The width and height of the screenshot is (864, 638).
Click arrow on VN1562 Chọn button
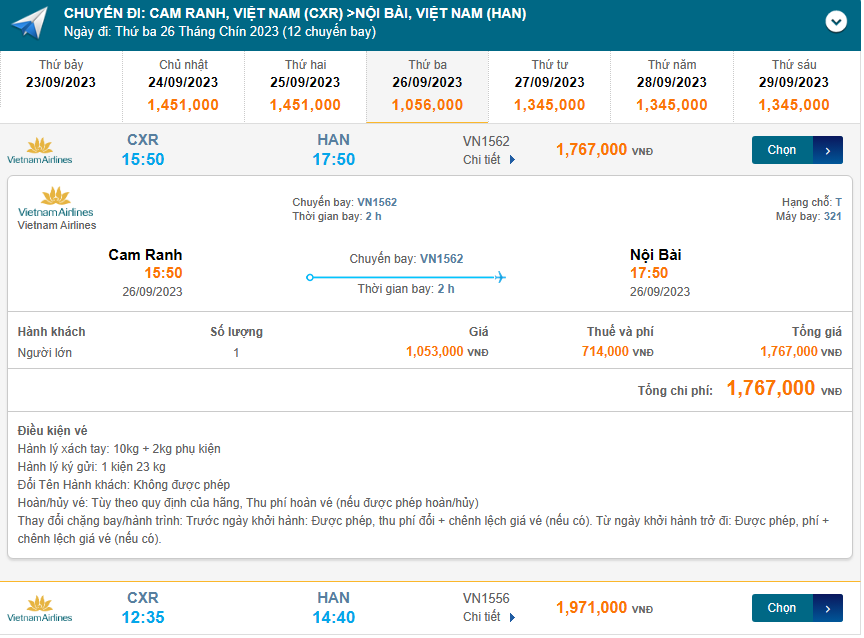tap(828, 150)
